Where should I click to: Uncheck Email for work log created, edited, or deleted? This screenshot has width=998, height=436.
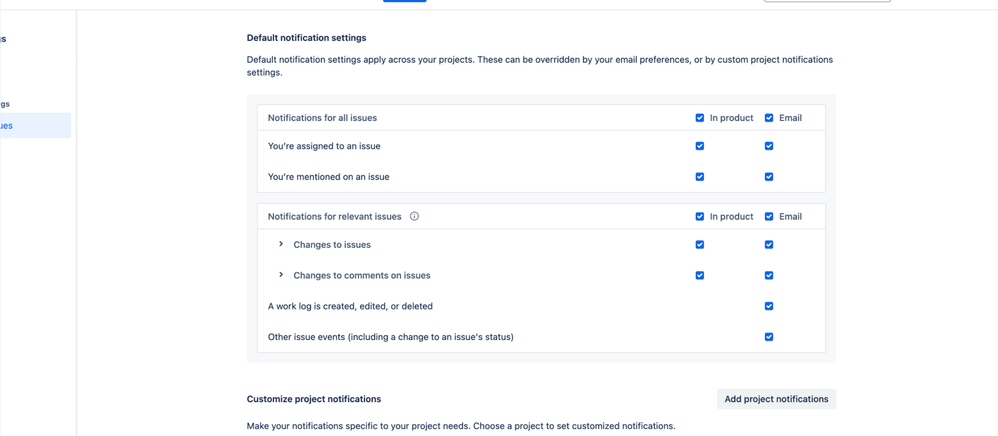tap(769, 306)
